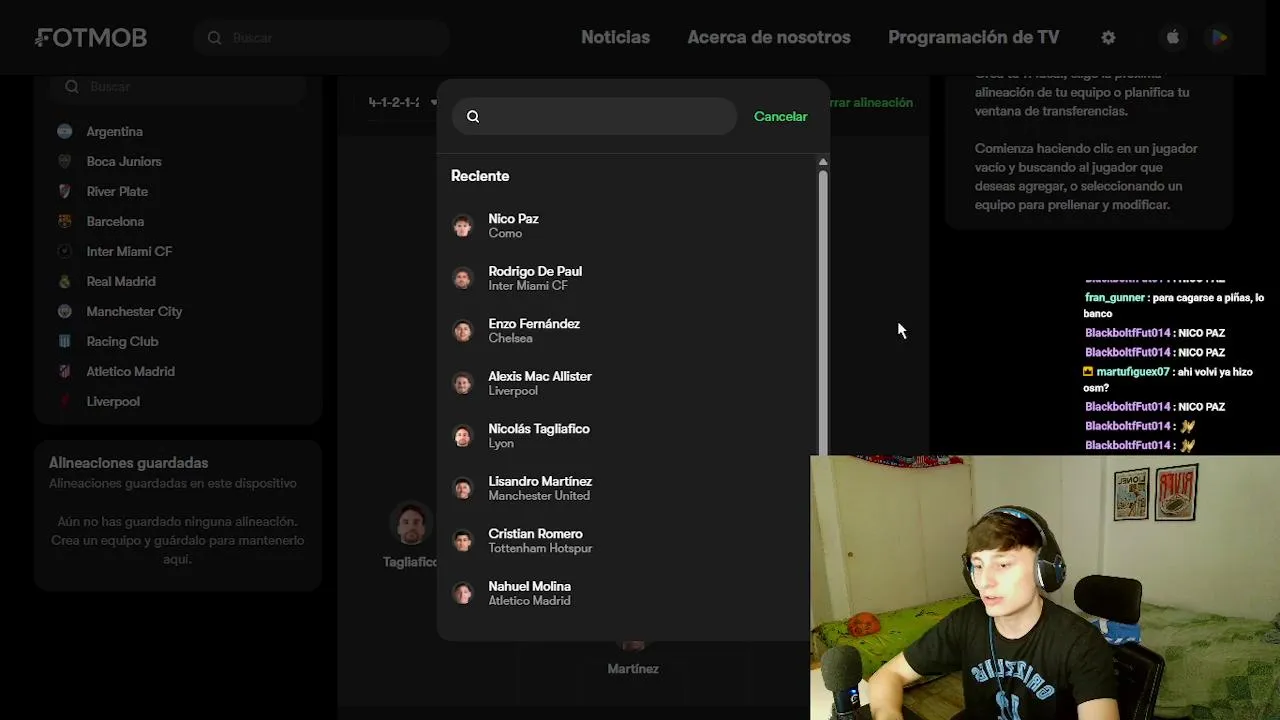
Task: Click the Borrar alineación link
Action: (x=870, y=102)
